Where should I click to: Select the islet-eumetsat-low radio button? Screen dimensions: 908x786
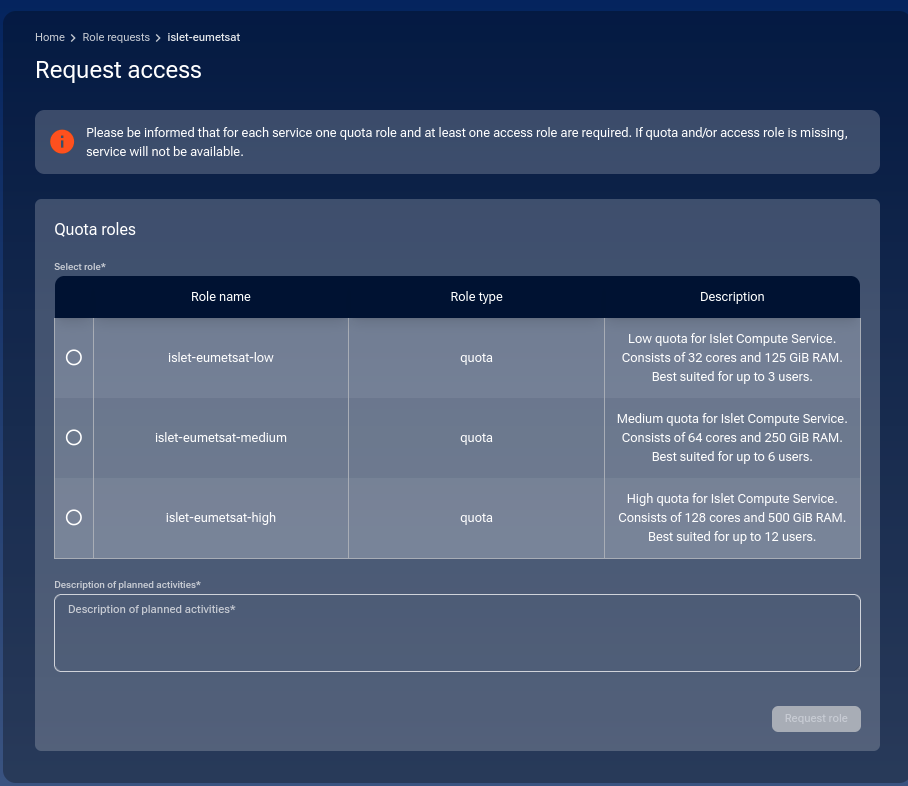pyautogui.click(x=73, y=358)
